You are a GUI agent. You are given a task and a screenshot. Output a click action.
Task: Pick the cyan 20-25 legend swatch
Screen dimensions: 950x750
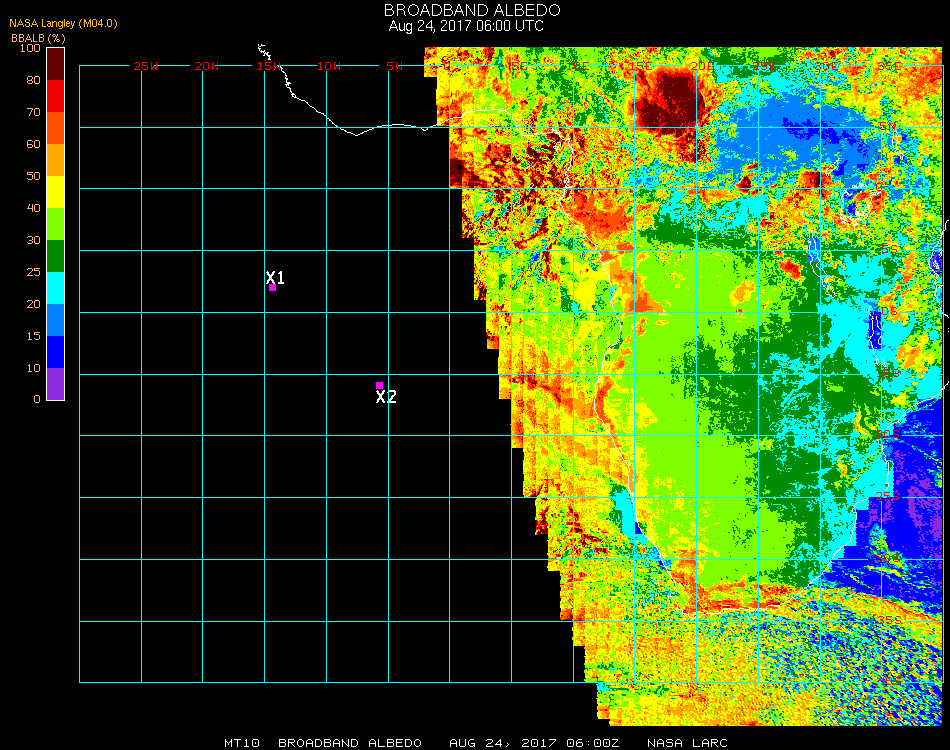tap(55, 288)
